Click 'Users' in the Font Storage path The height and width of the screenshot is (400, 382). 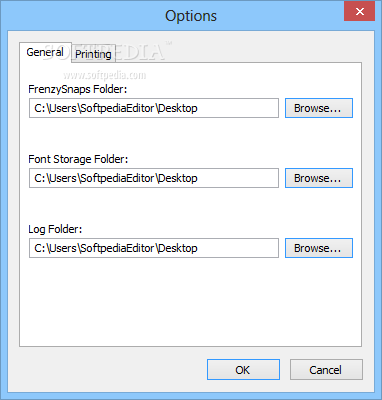pos(63,178)
